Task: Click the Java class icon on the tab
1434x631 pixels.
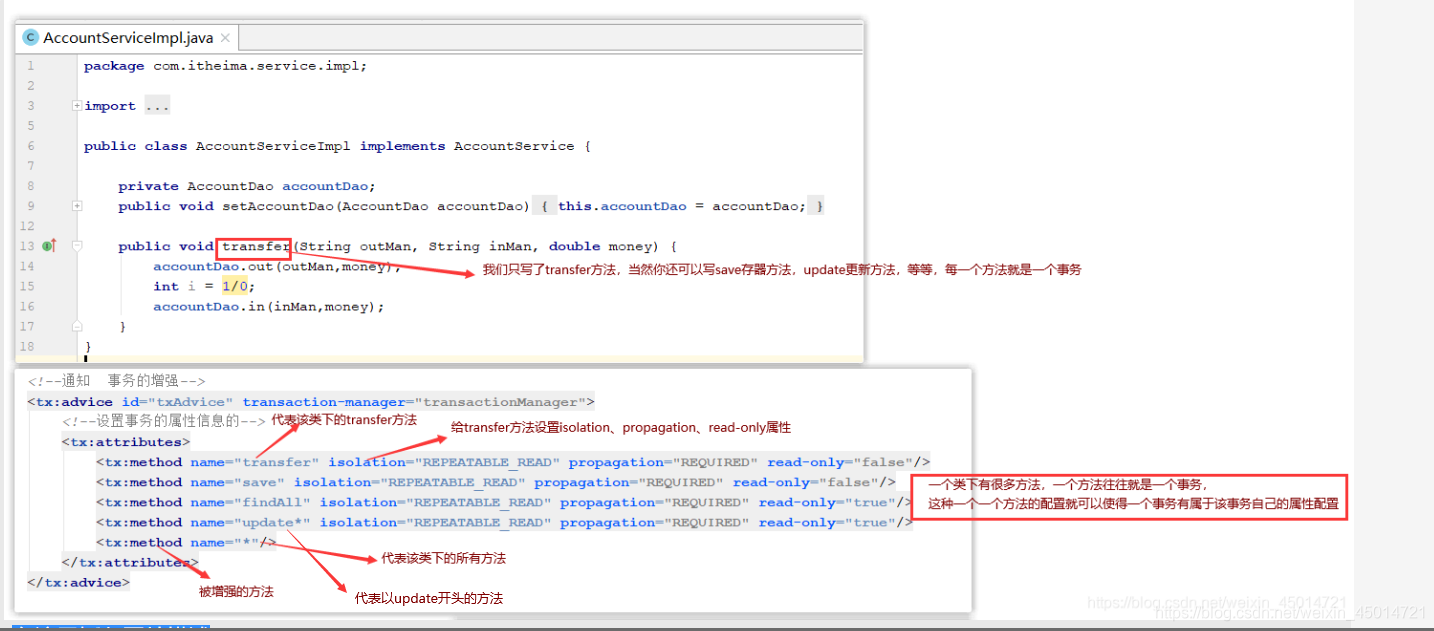Action: pyautogui.click(x=31, y=38)
